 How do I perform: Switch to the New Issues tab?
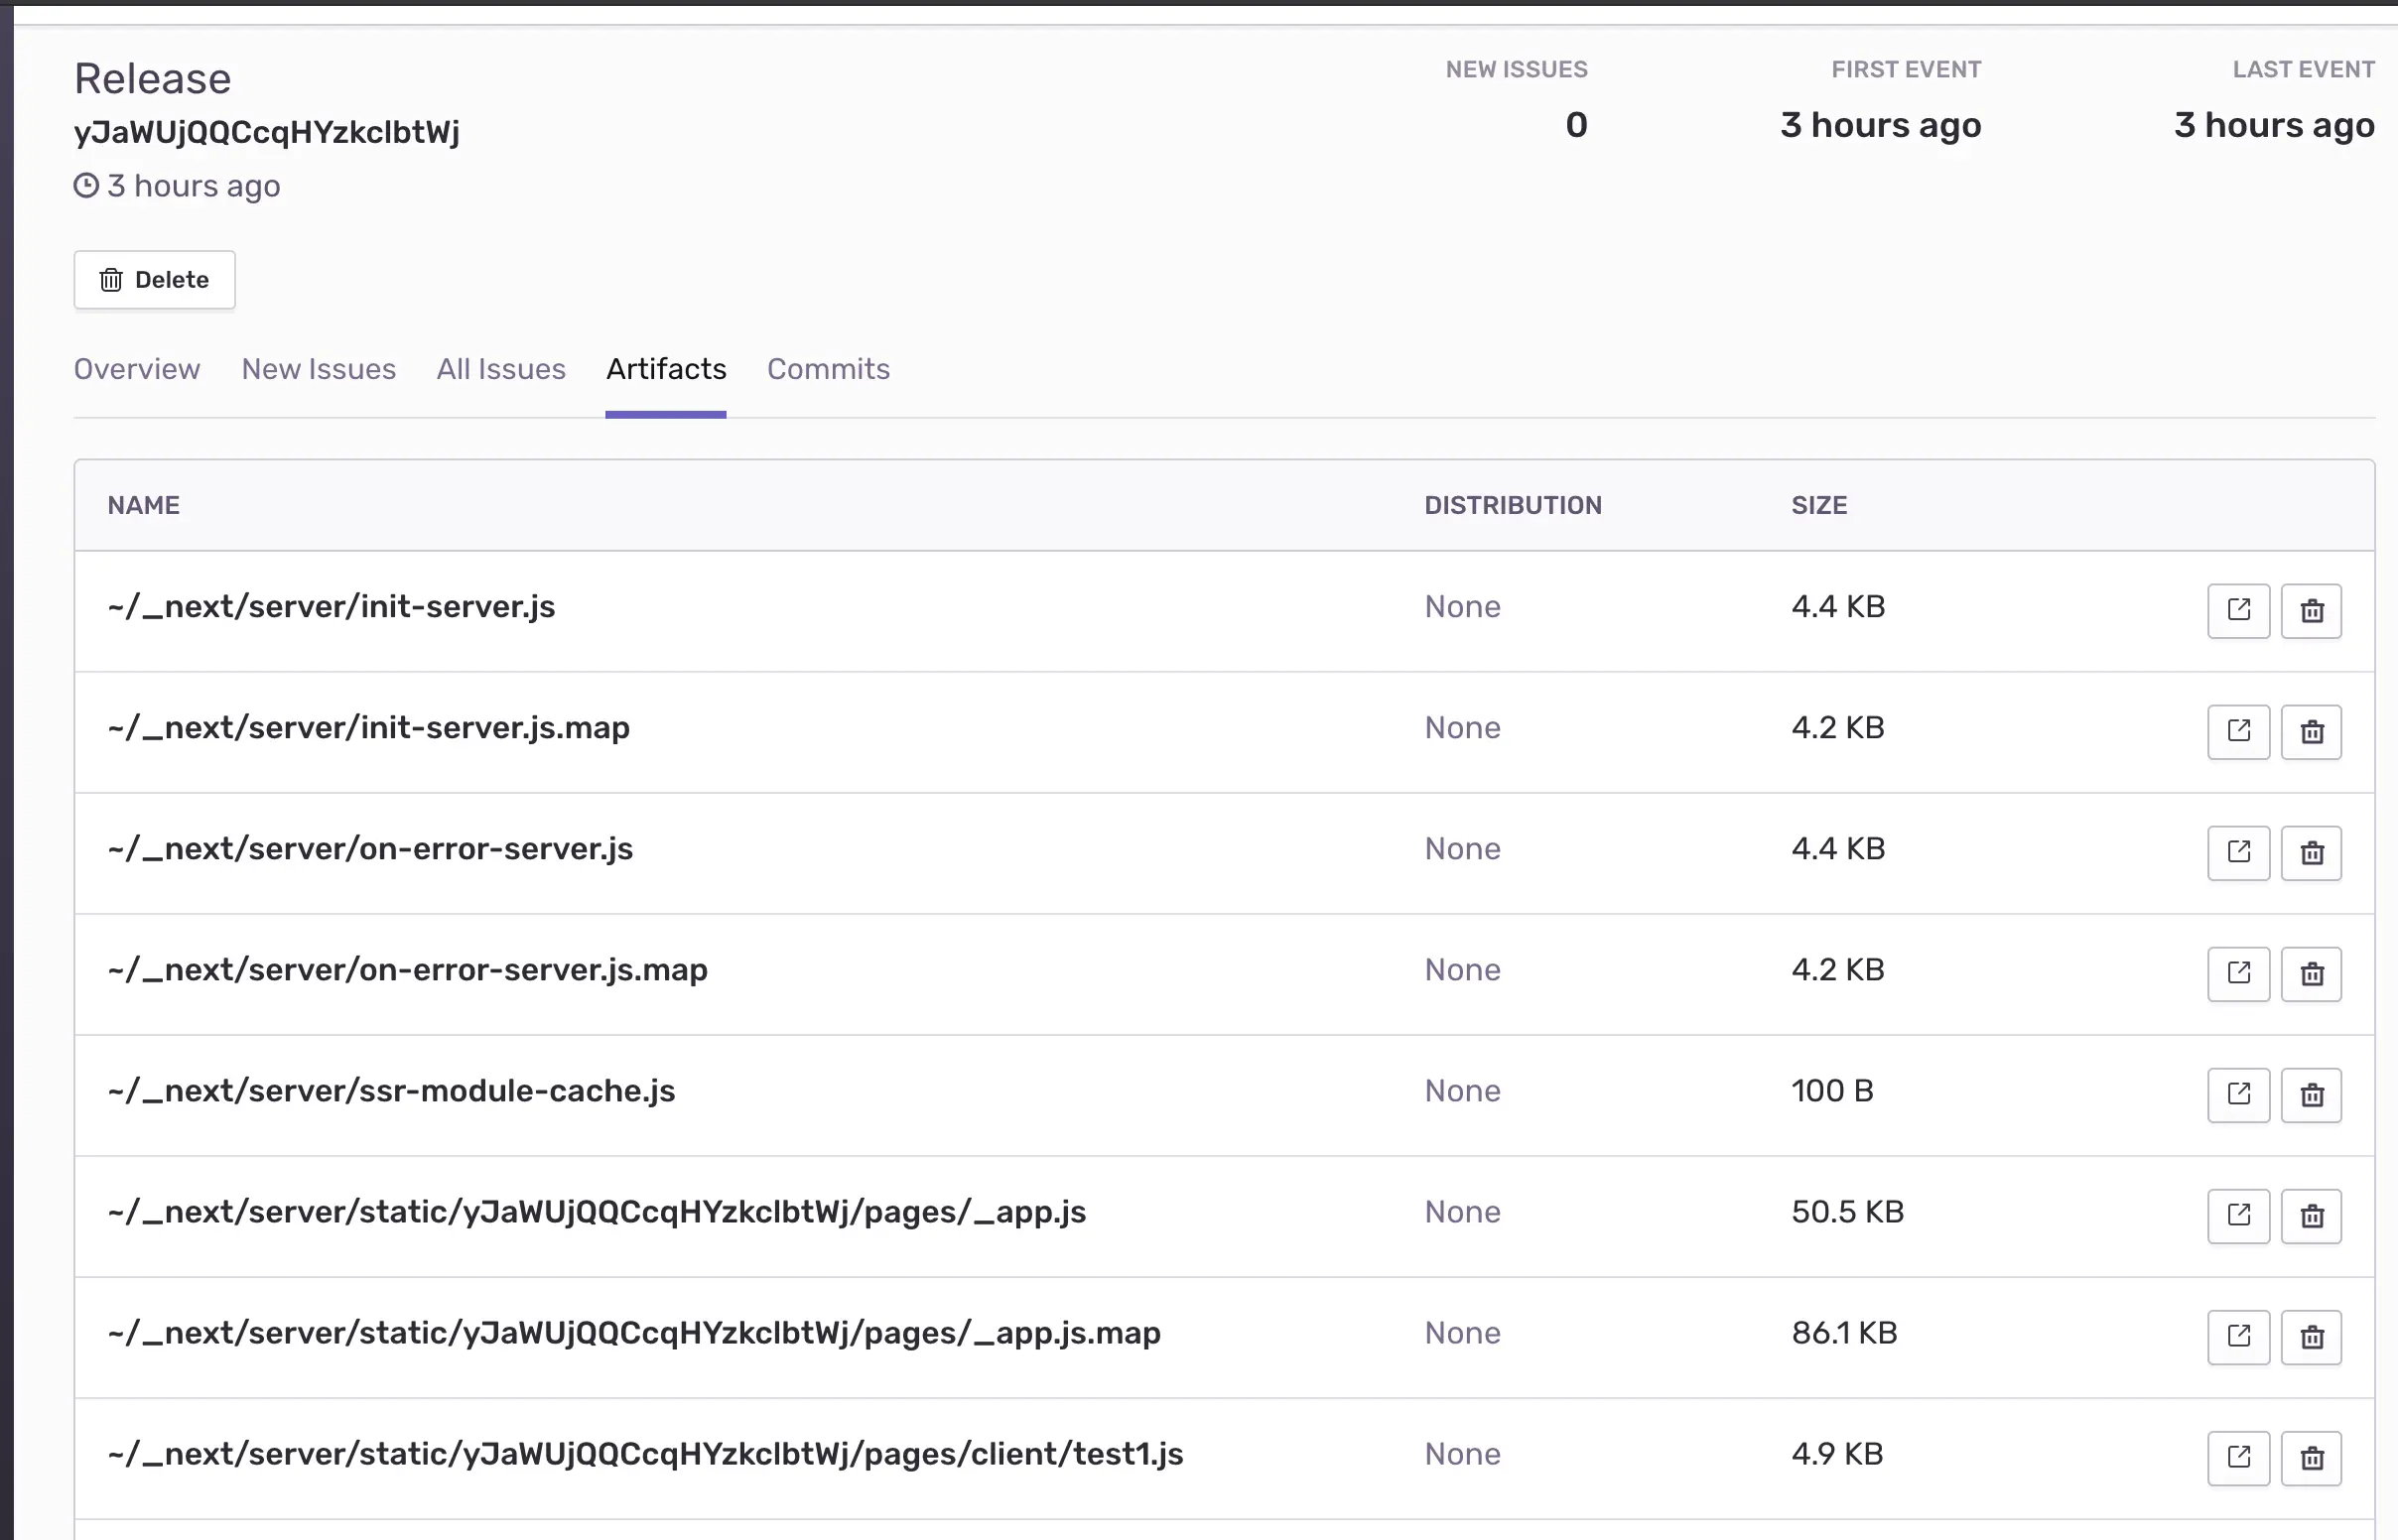[x=318, y=369]
